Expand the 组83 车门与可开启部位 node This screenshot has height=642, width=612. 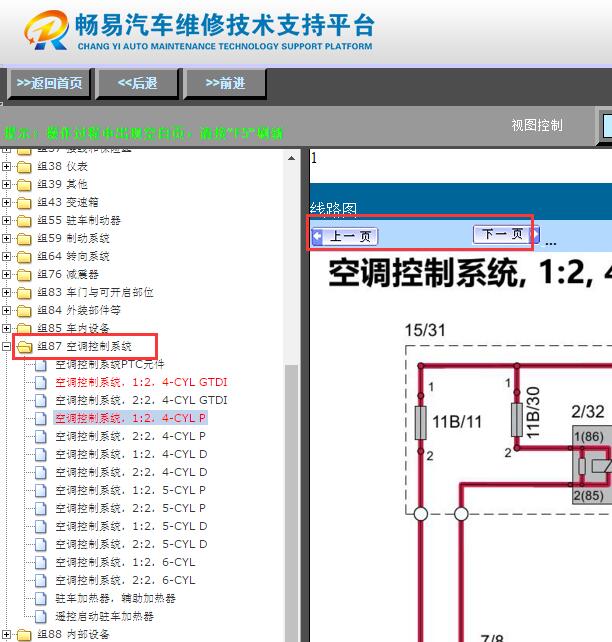coord(6,292)
